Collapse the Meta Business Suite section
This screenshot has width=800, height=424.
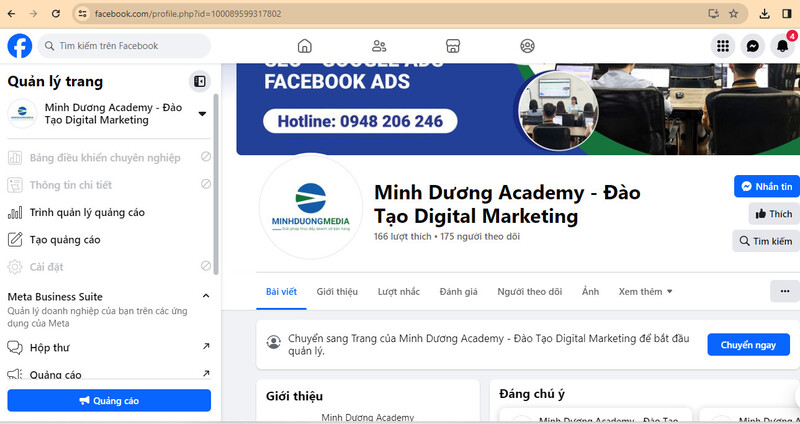click(x=206, y=296)
